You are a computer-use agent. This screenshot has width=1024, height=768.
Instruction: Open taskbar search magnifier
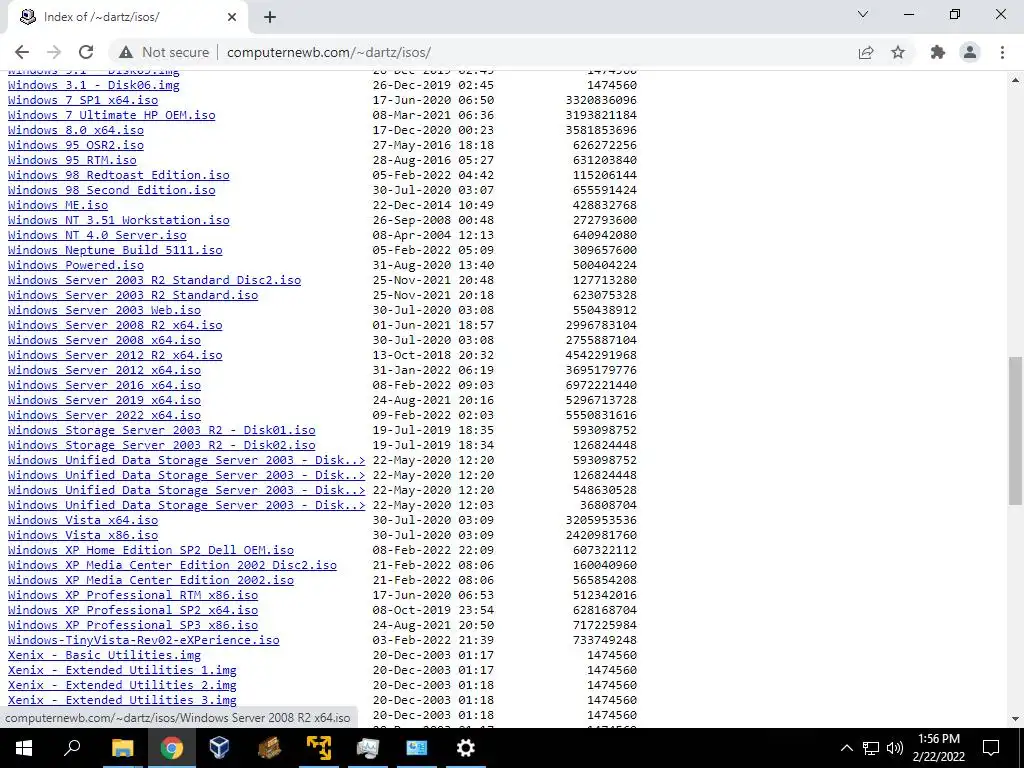(72, 748)
